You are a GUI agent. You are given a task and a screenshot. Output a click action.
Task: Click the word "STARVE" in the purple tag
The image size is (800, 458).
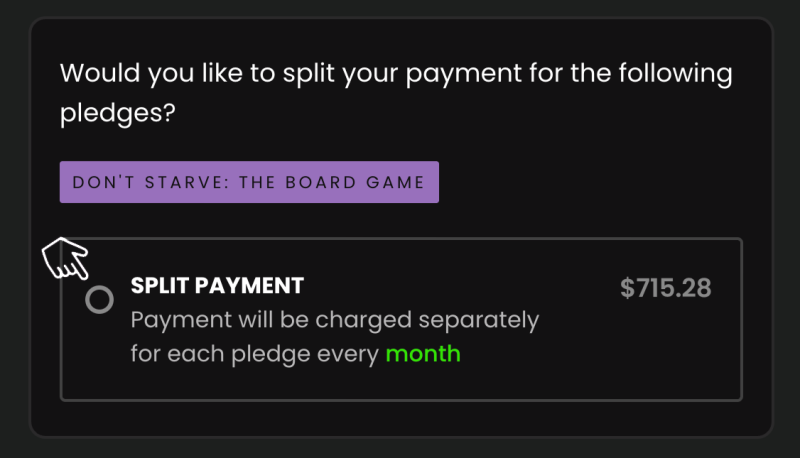(163, 183)
